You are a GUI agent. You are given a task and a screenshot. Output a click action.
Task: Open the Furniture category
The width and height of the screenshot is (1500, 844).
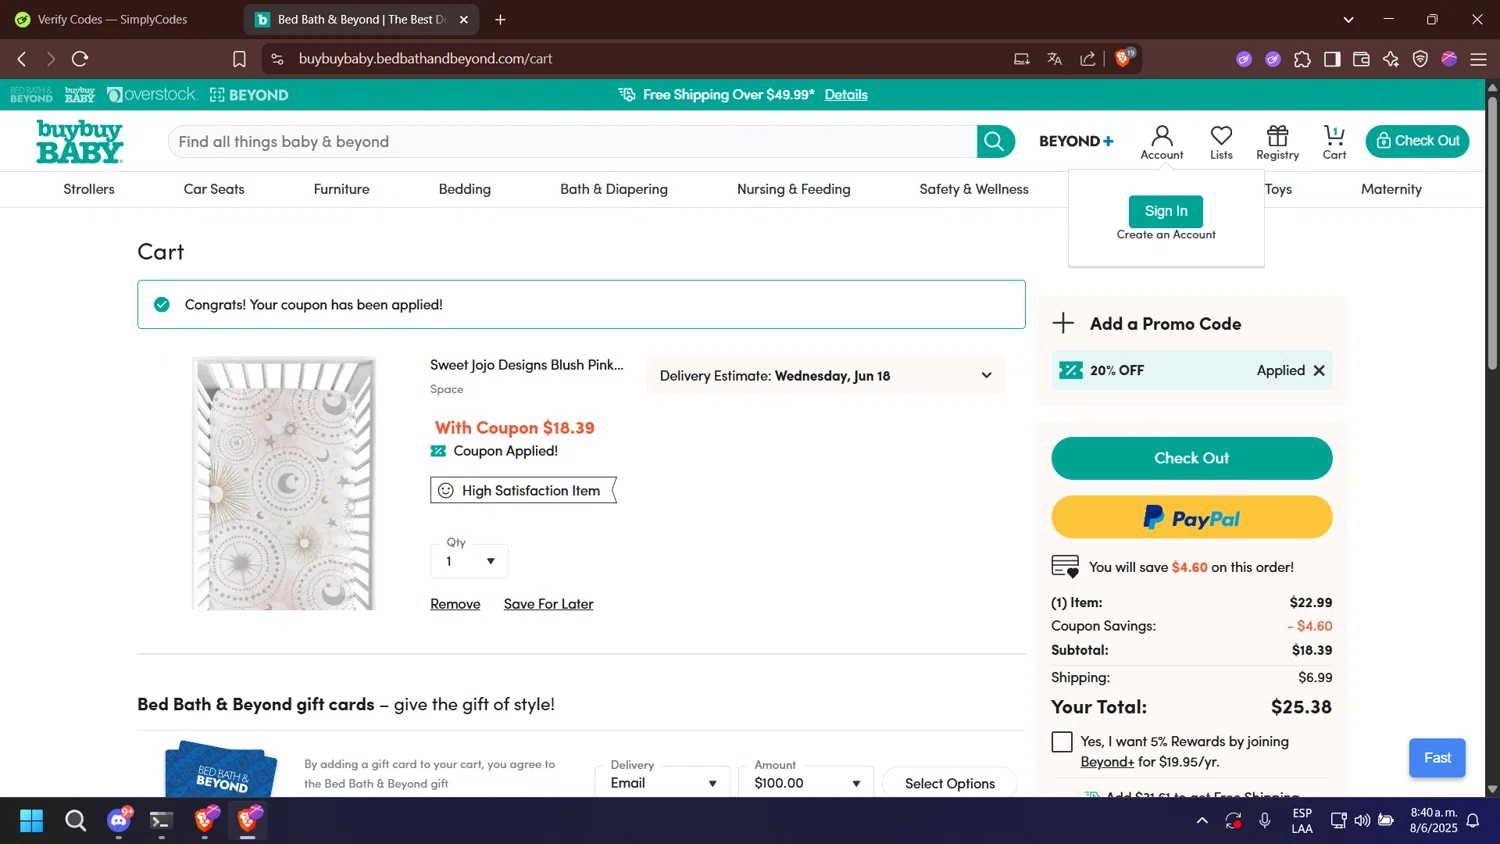pyautogui.click(x=342, y=189)
